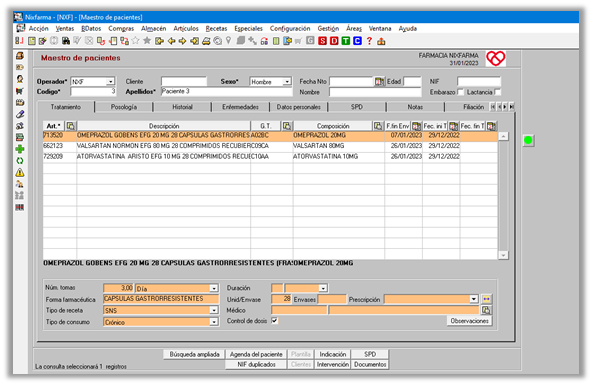Click the Documentos button
592x385 pixels.
370,365
